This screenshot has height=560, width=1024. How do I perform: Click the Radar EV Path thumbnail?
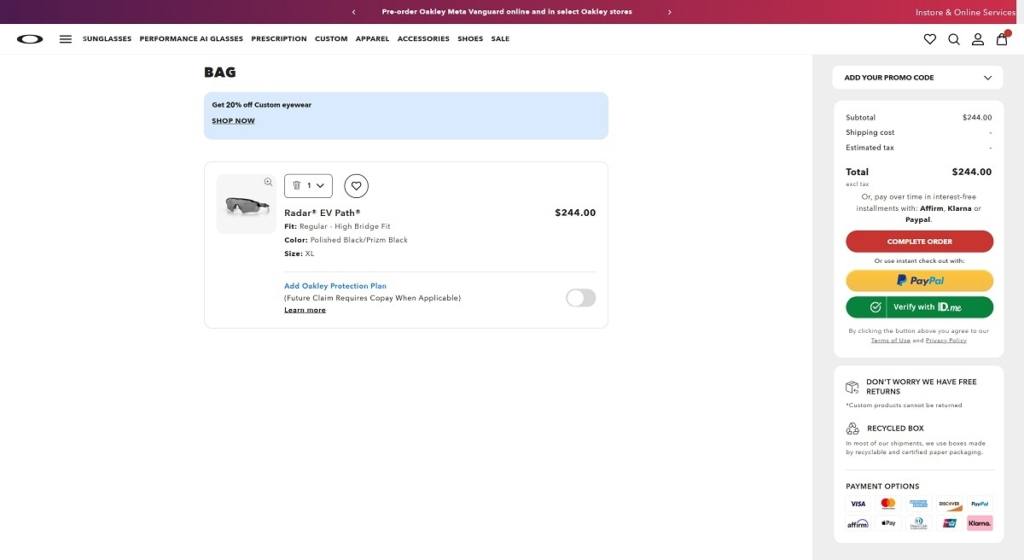(247, 205)
